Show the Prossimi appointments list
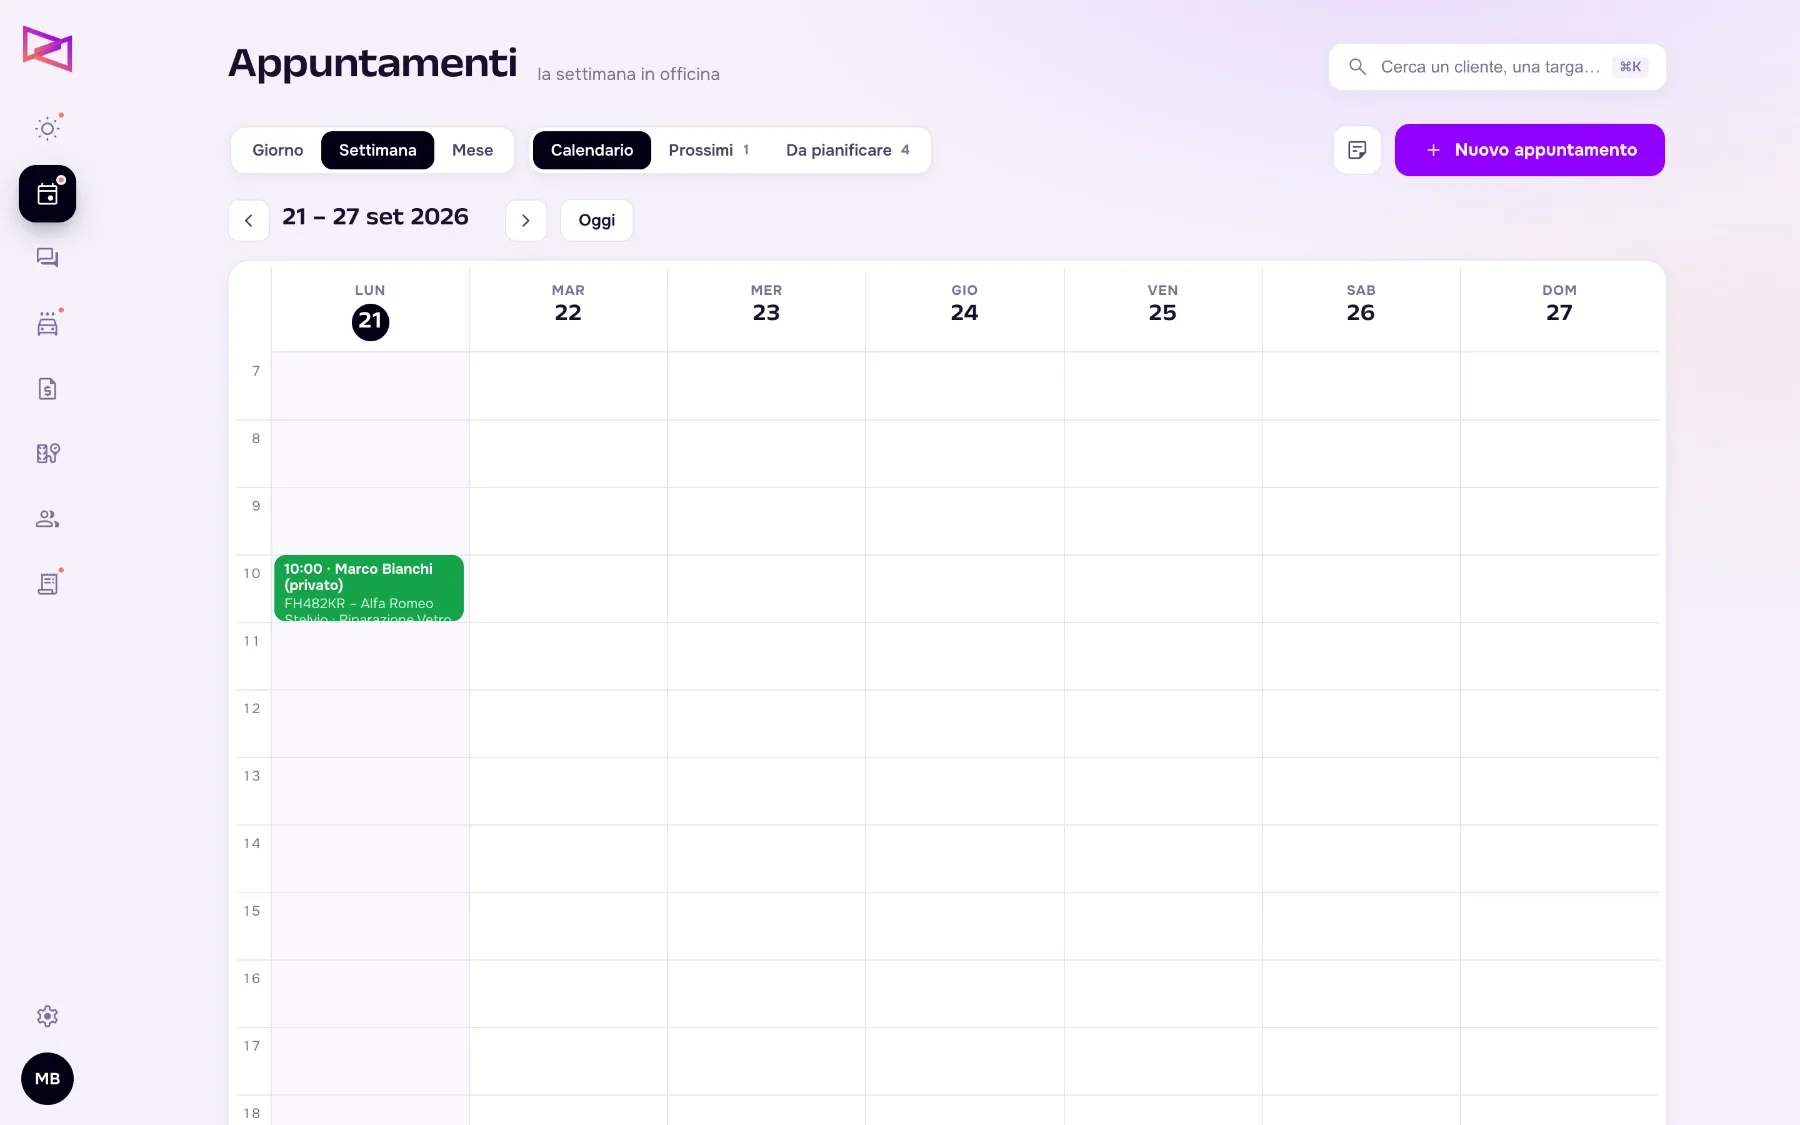The height and width of the screenshot is (1125, 1800). pos(709,150)
